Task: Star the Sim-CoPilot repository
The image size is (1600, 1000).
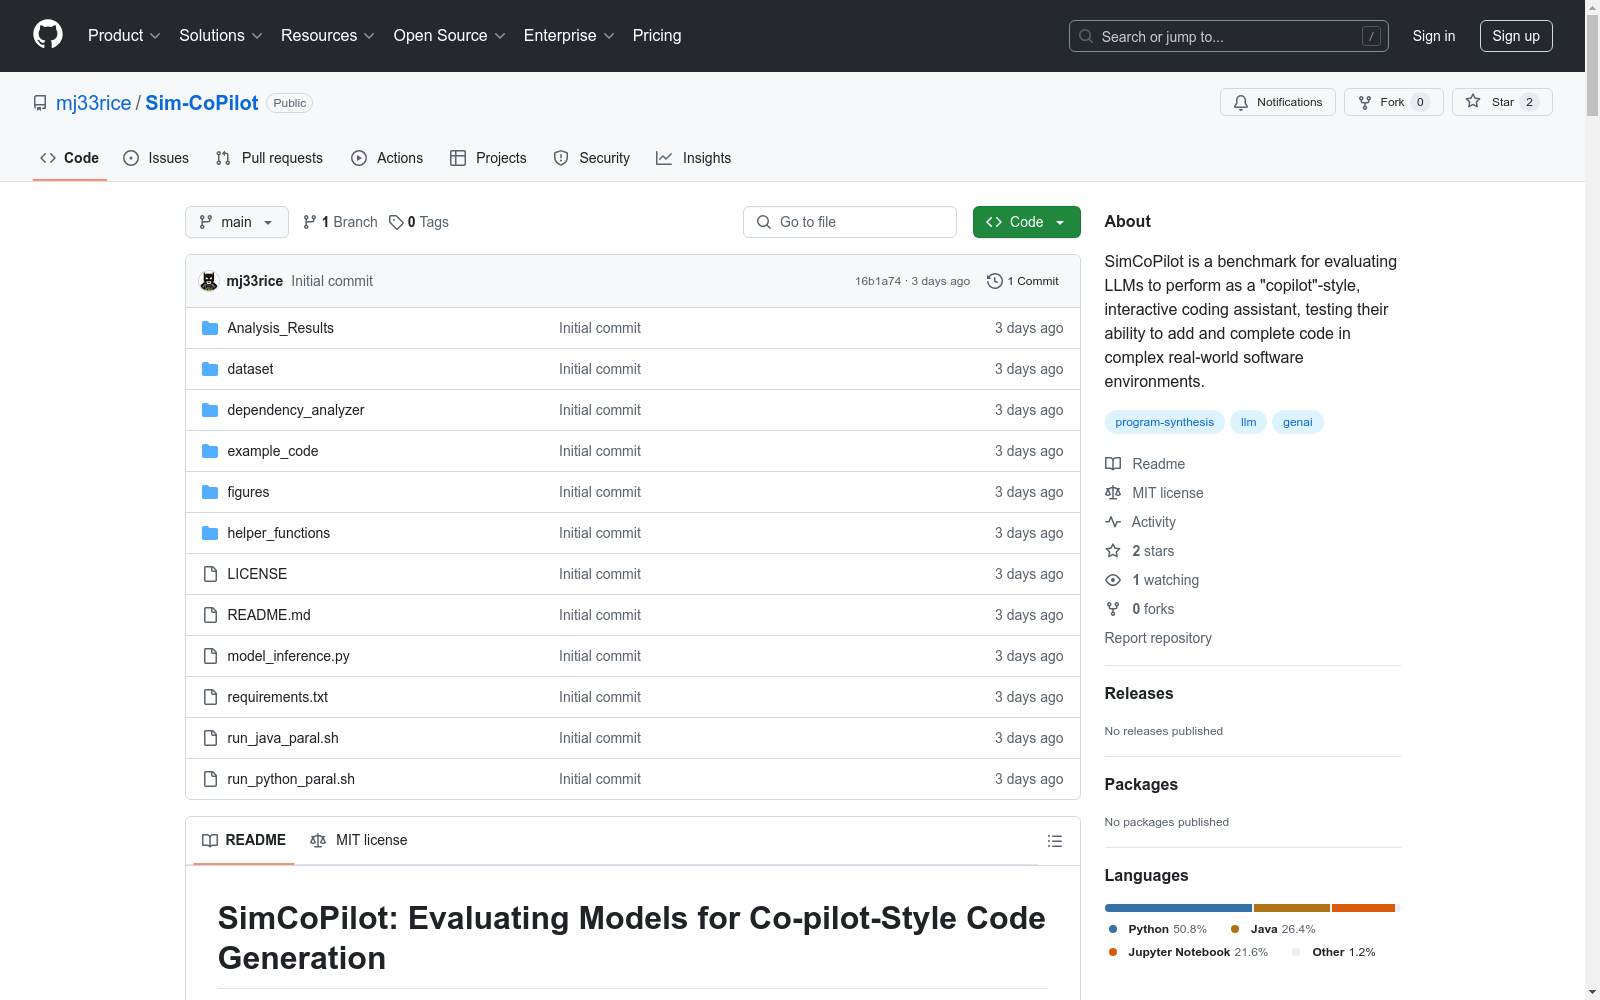Action: click(1502, 102)
